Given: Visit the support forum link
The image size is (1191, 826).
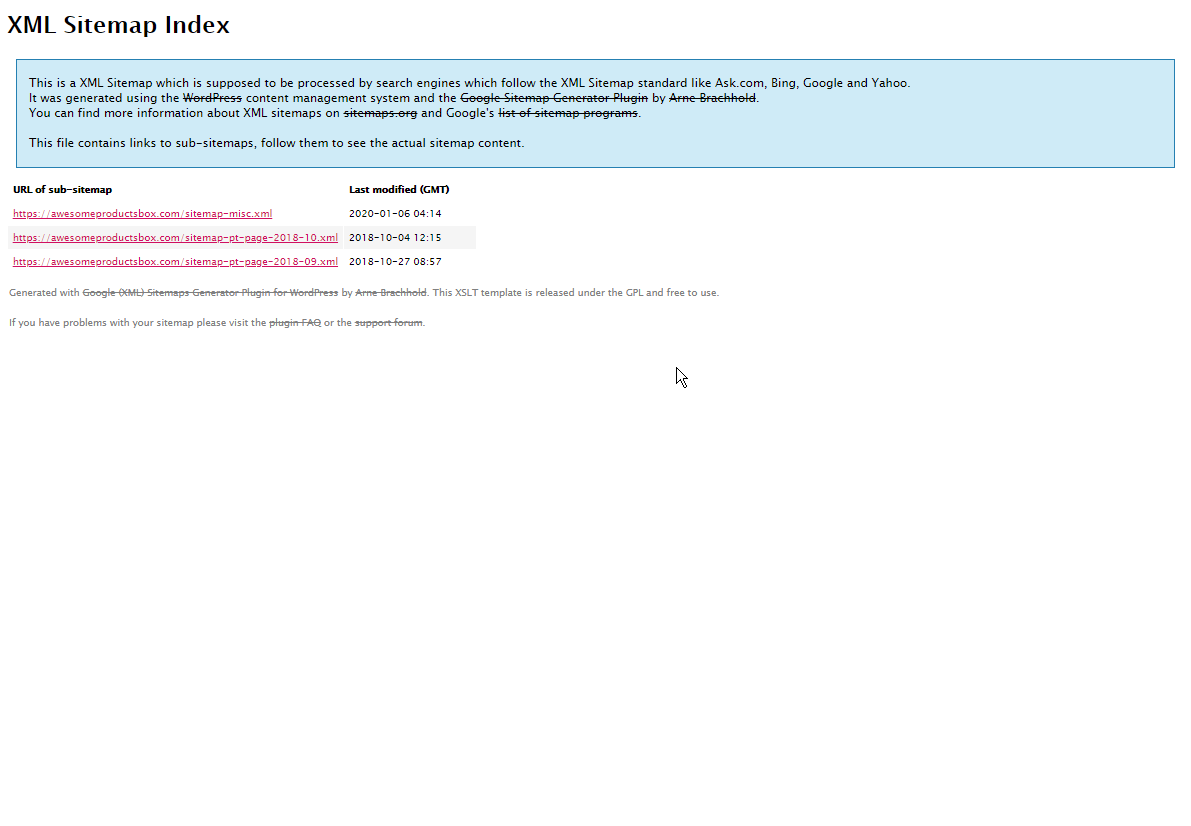Looking at the screenshot, I should [x=388, y=323].
